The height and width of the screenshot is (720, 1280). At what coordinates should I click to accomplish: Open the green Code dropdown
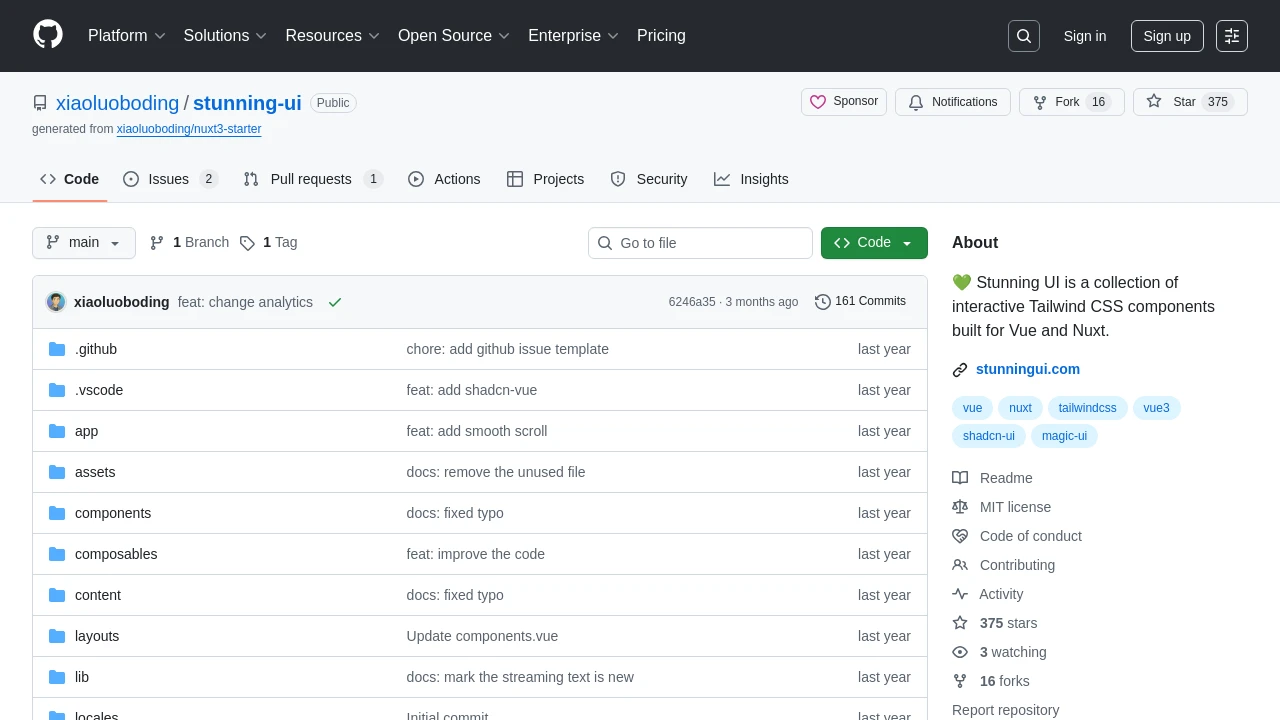pyautogui.click(x=874, y=243)
